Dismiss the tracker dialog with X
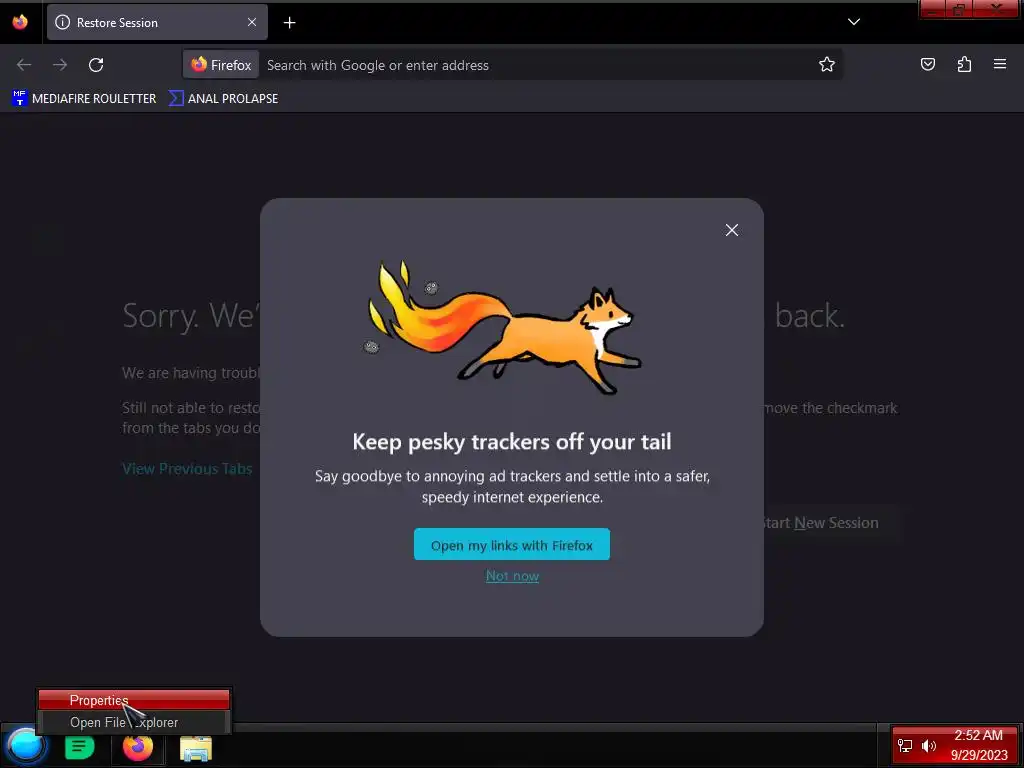The height and width of the screenshot is (768, 1024). [x=731, y=230]
